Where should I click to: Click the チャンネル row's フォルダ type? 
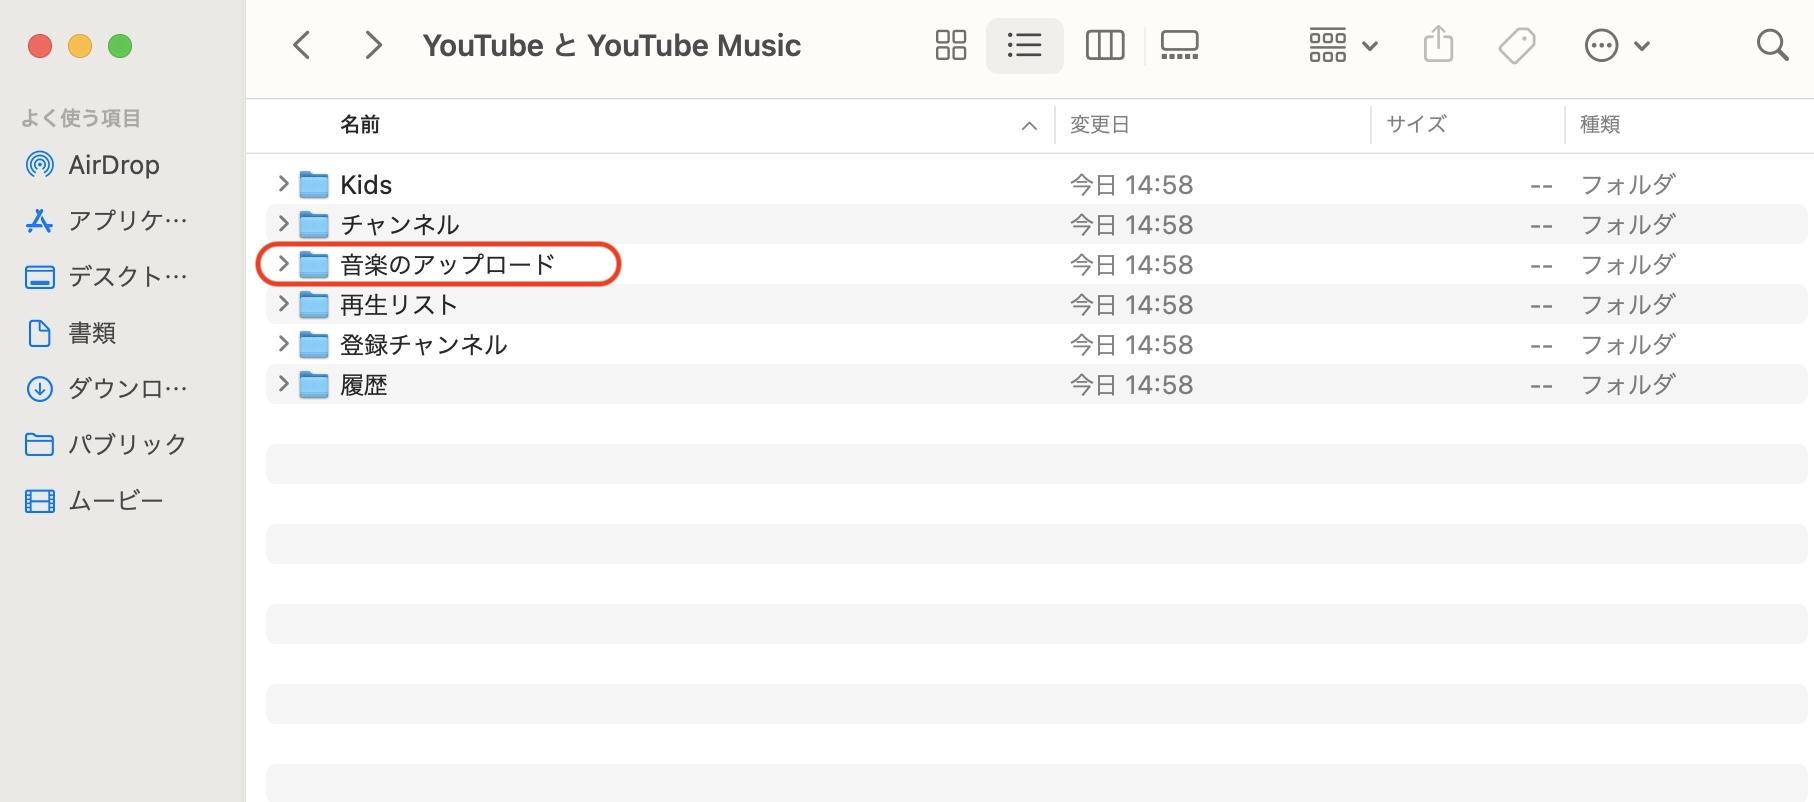coord(1628,225)
